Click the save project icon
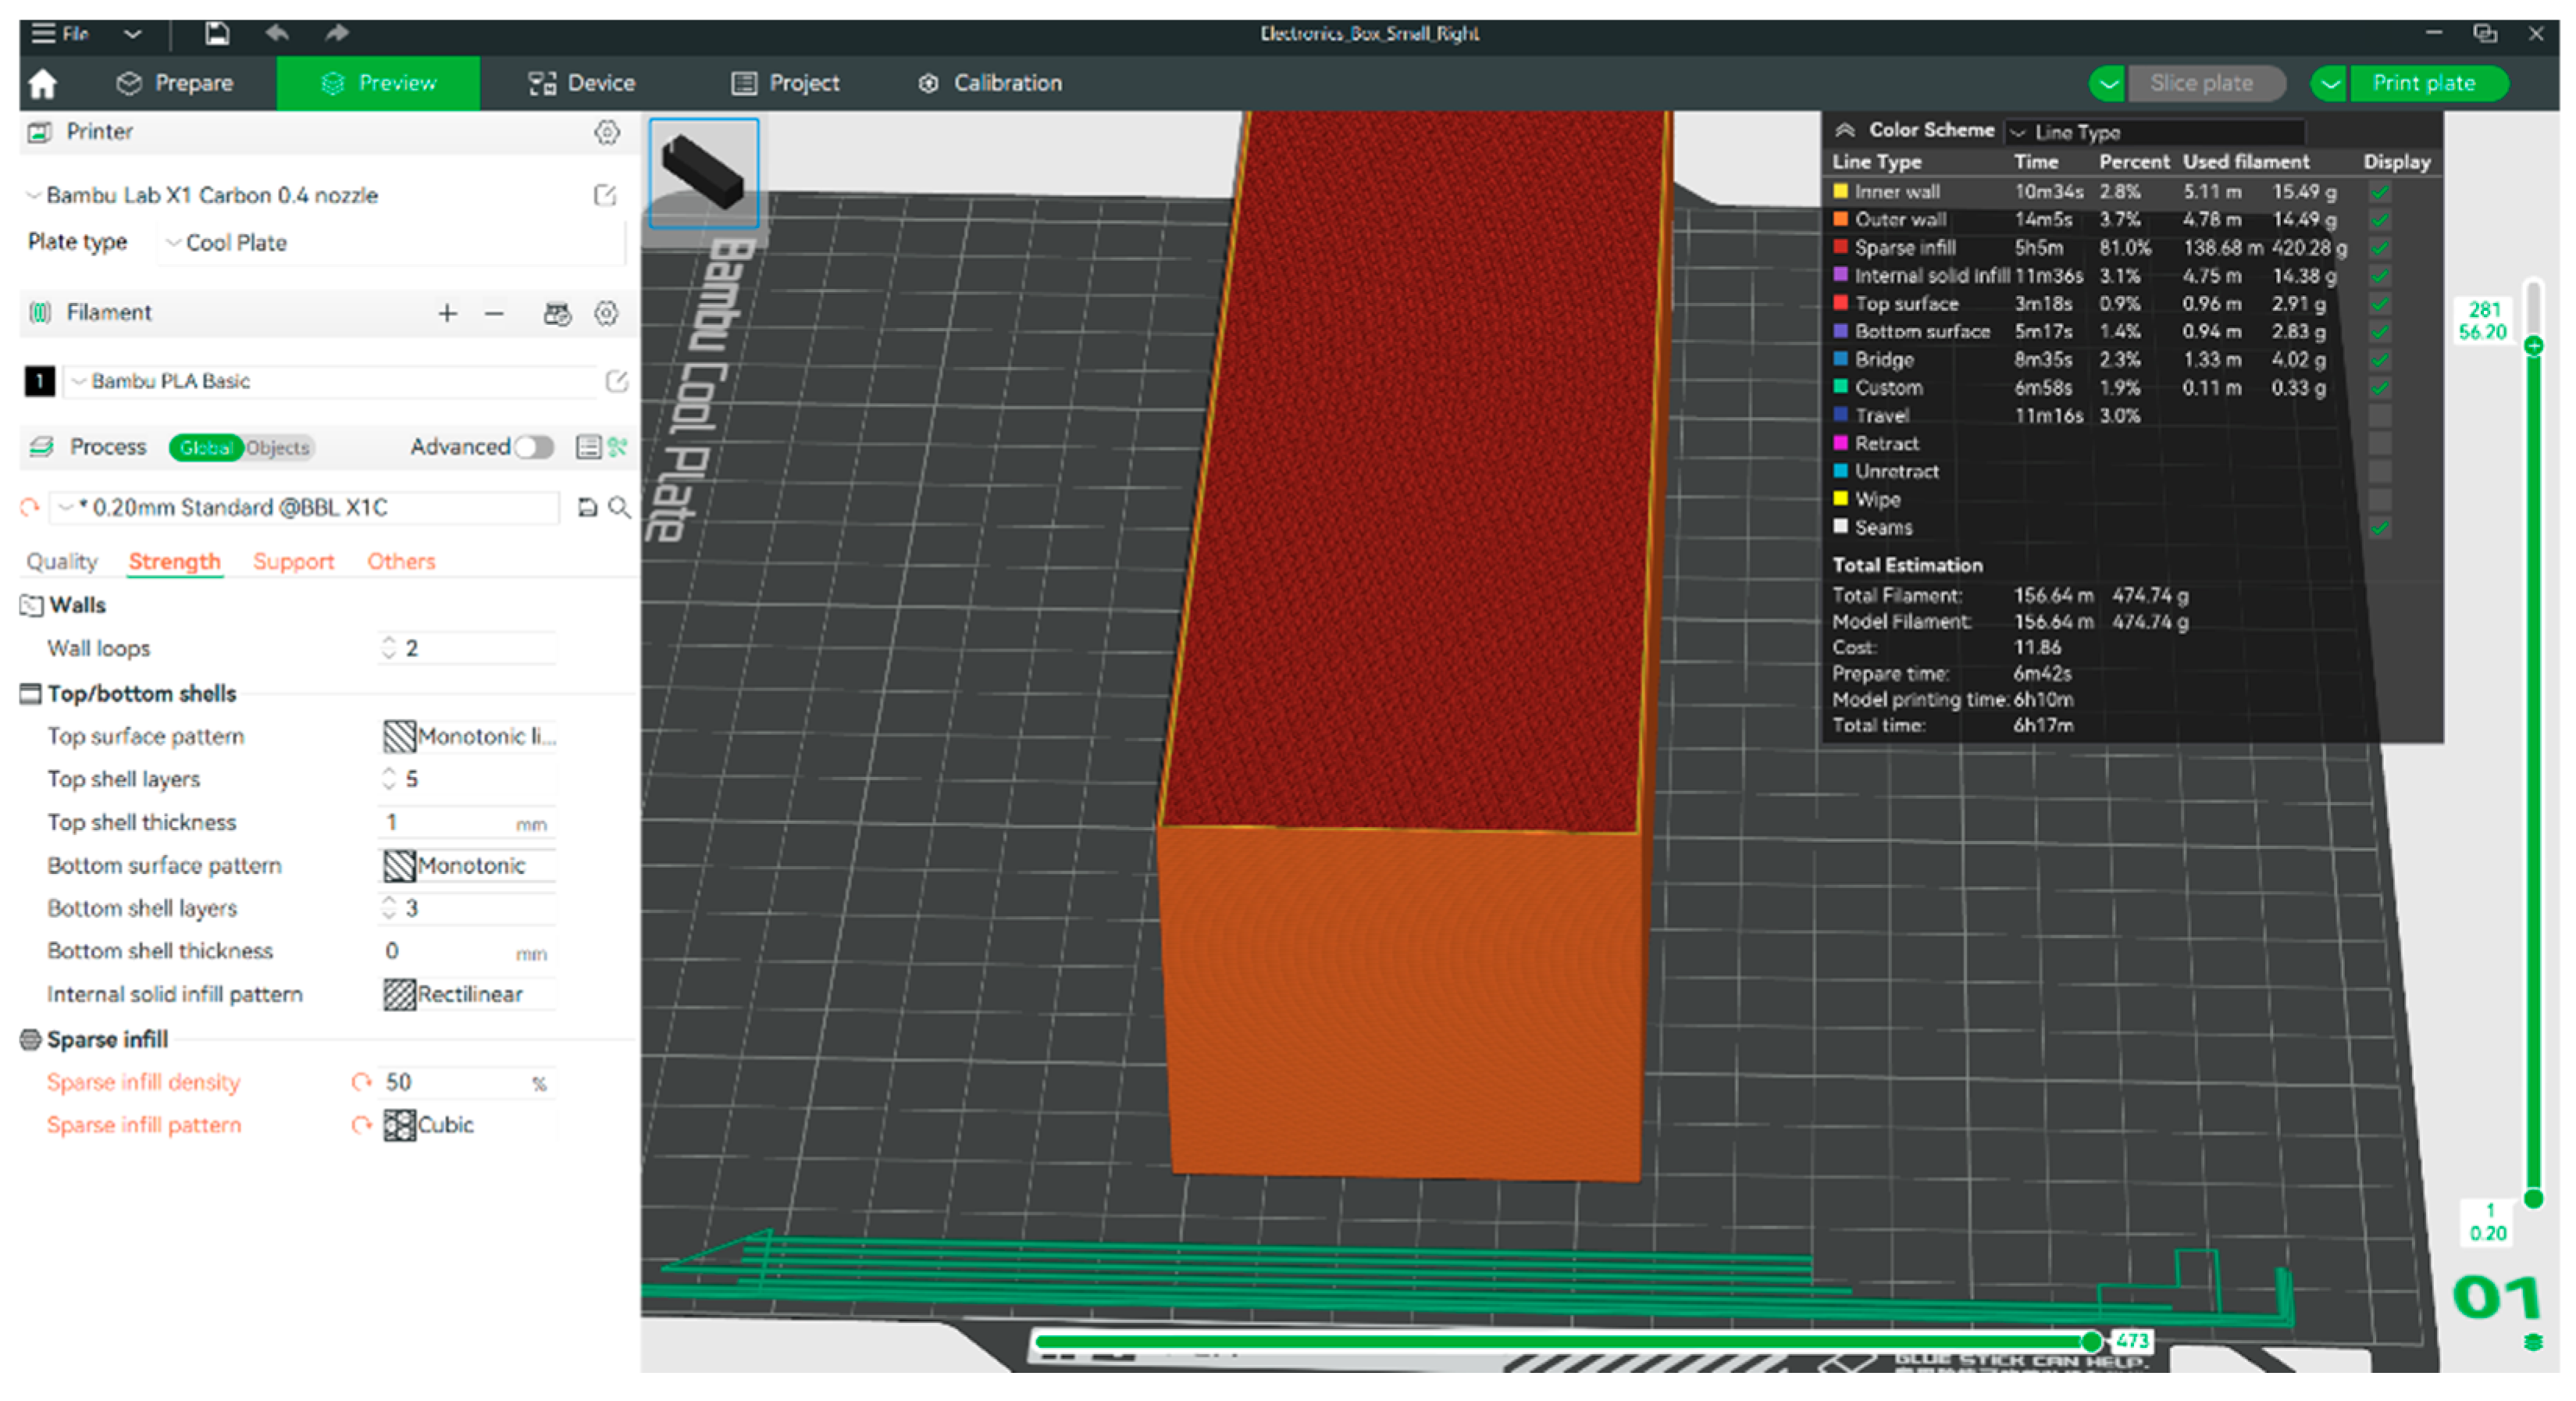This screenshot has width=2576, height=1401. point(217,34)
